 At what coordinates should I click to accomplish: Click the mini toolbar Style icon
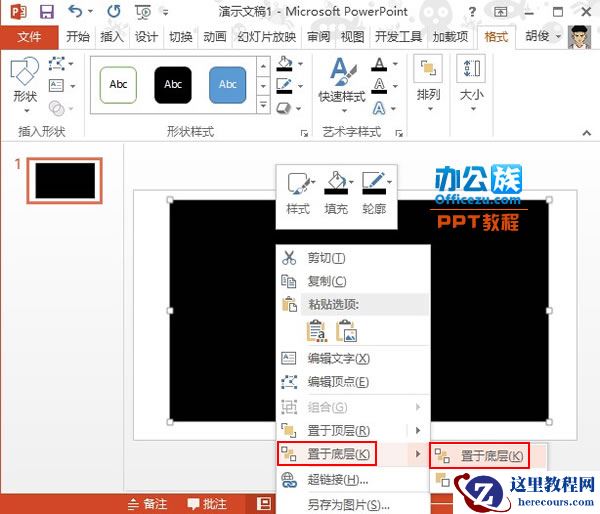pos(298,183)
